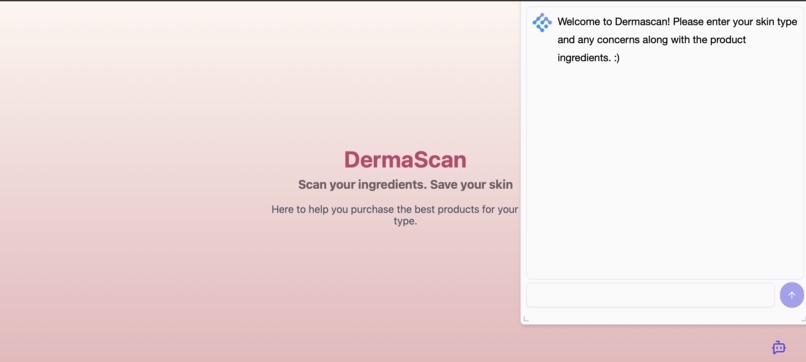Click "Scan your ingredients. Save your skin" tagline
806x362 pixels.
pyautogui.click(x=405, y=185)
